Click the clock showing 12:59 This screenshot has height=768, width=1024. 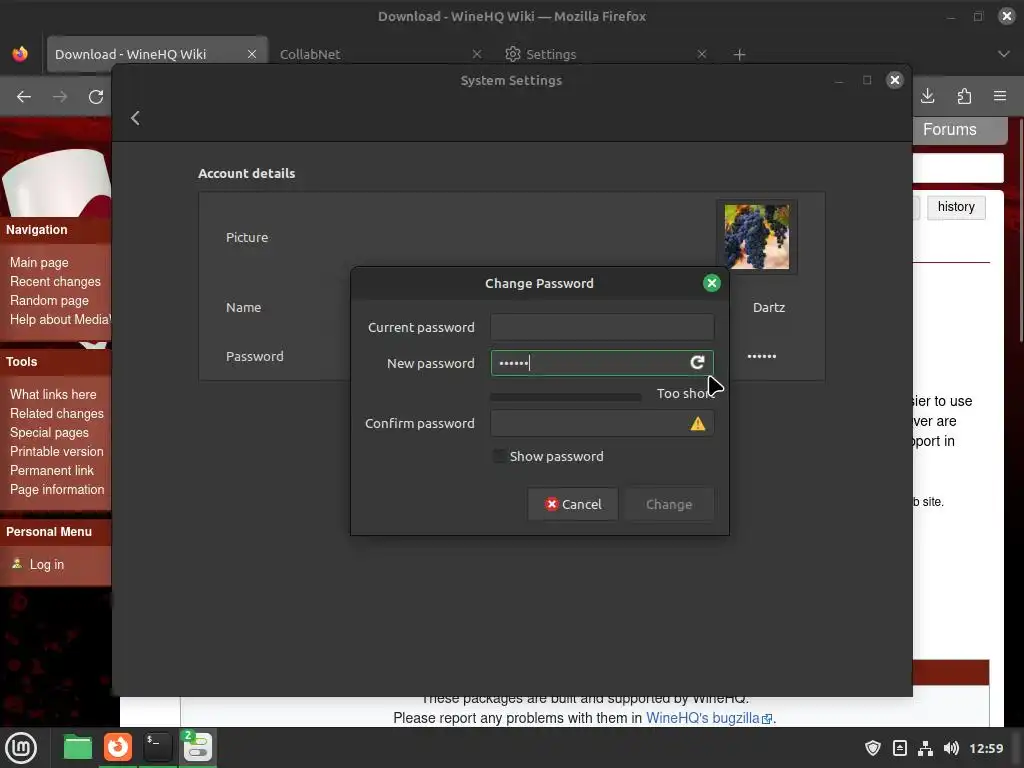985,748
